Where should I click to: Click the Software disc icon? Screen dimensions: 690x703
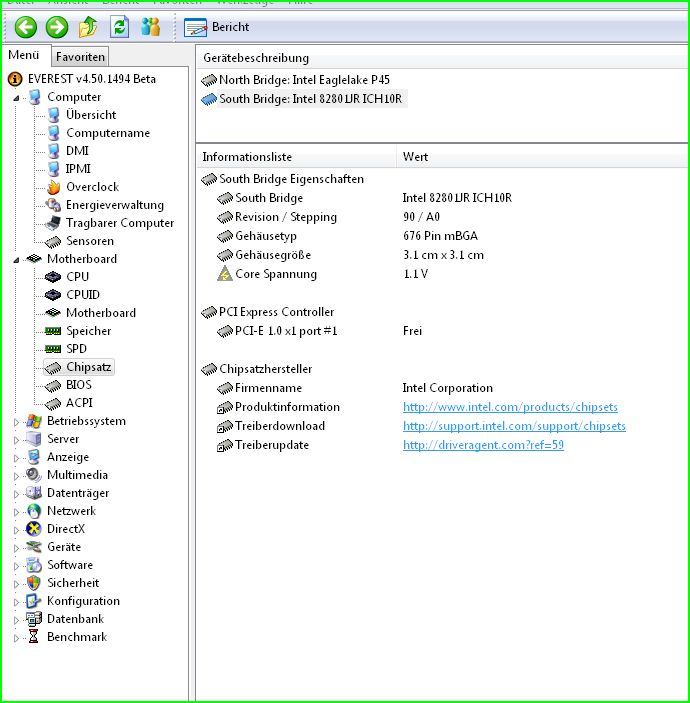pos(34,565)
